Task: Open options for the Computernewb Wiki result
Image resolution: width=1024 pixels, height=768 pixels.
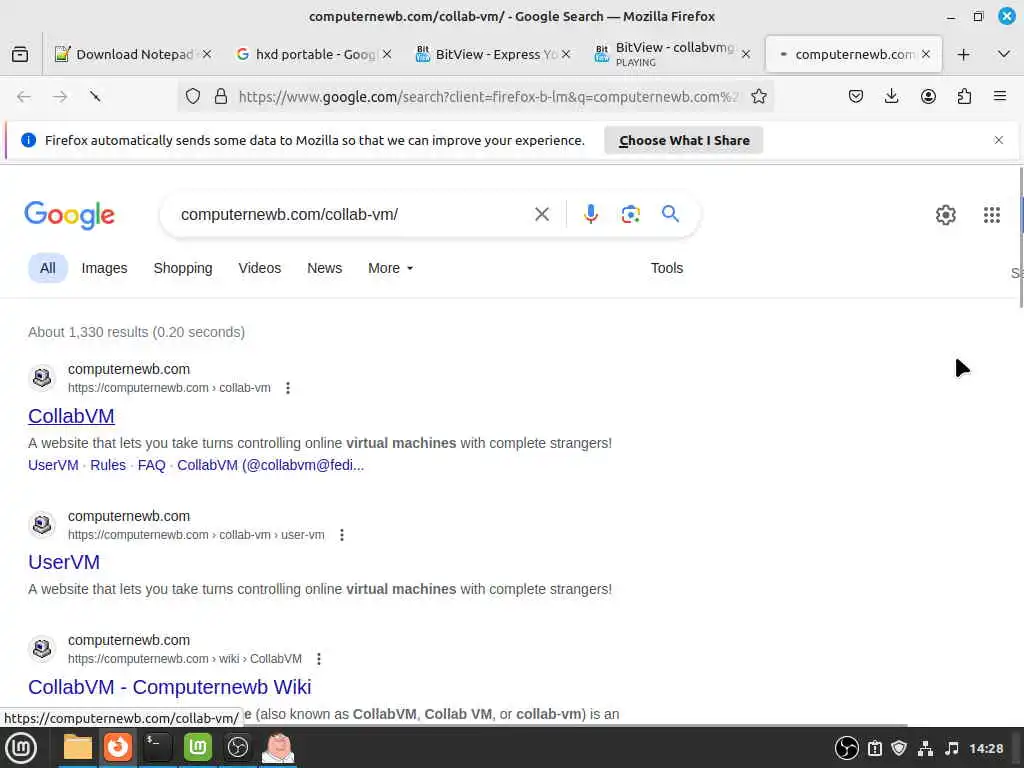Action: (x=319, y=659)
